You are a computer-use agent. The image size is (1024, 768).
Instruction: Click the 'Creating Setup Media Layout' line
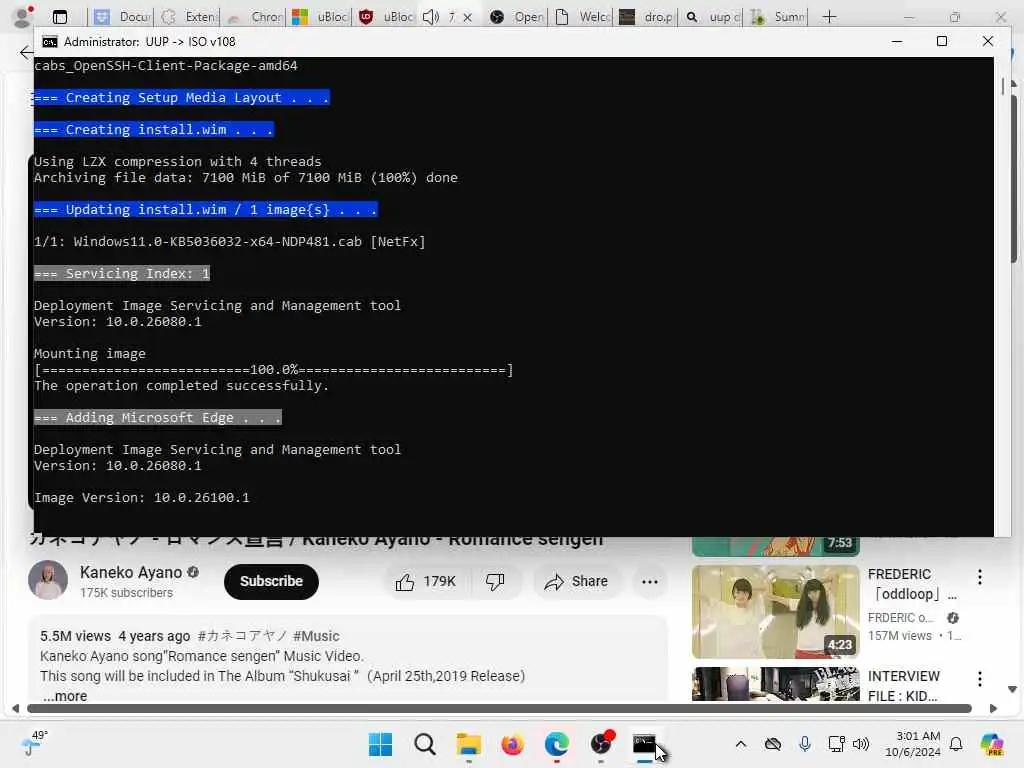(x=182, y=97)
